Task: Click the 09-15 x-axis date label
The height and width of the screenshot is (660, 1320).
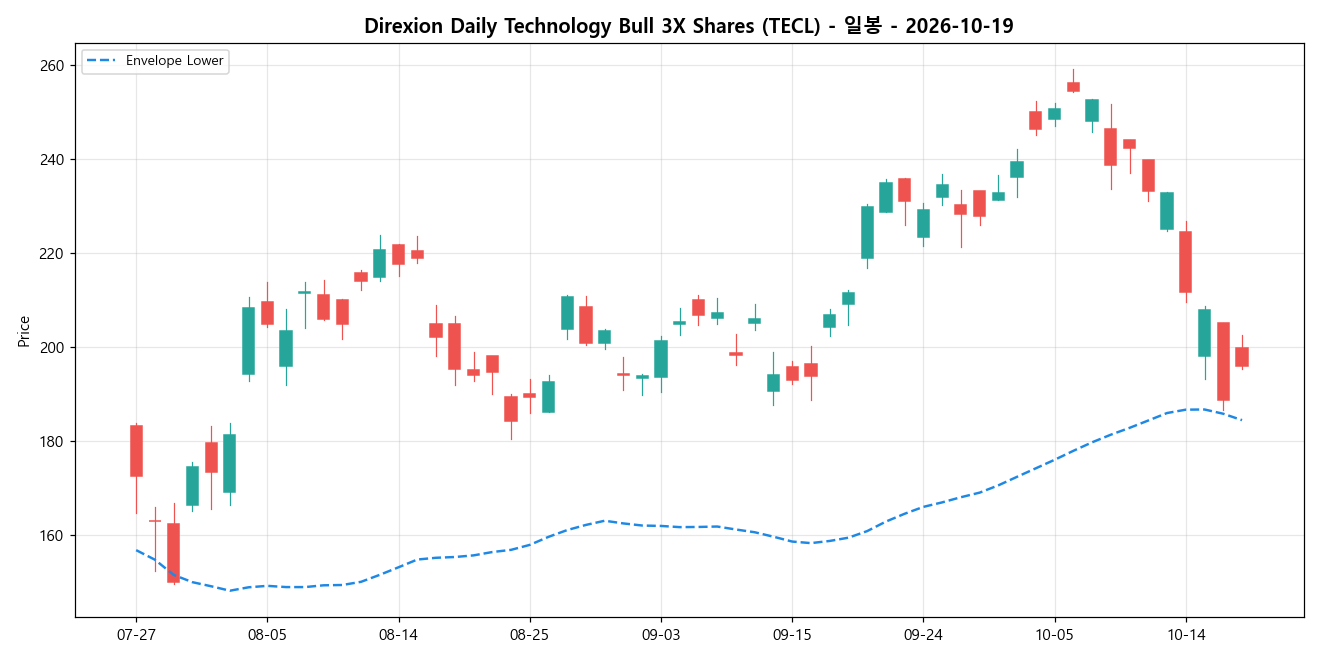Action: click(792, 634)
